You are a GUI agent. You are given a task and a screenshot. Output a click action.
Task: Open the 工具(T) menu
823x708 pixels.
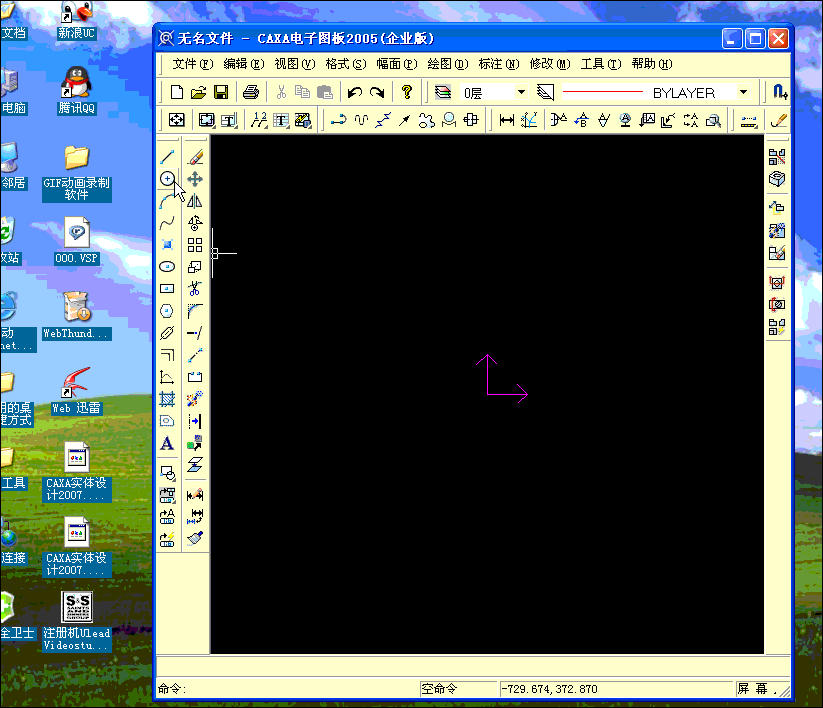[x=601, y=64]
